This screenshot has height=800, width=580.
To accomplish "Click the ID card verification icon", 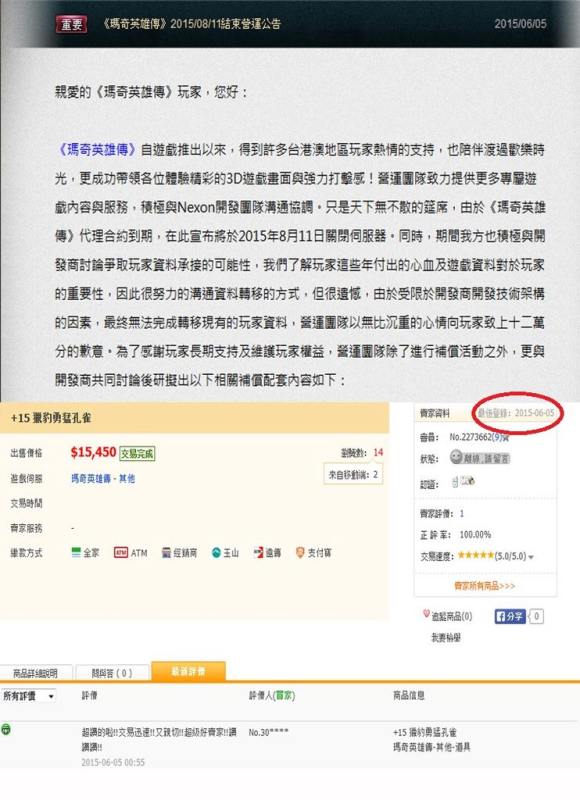I will coord(468,481).
